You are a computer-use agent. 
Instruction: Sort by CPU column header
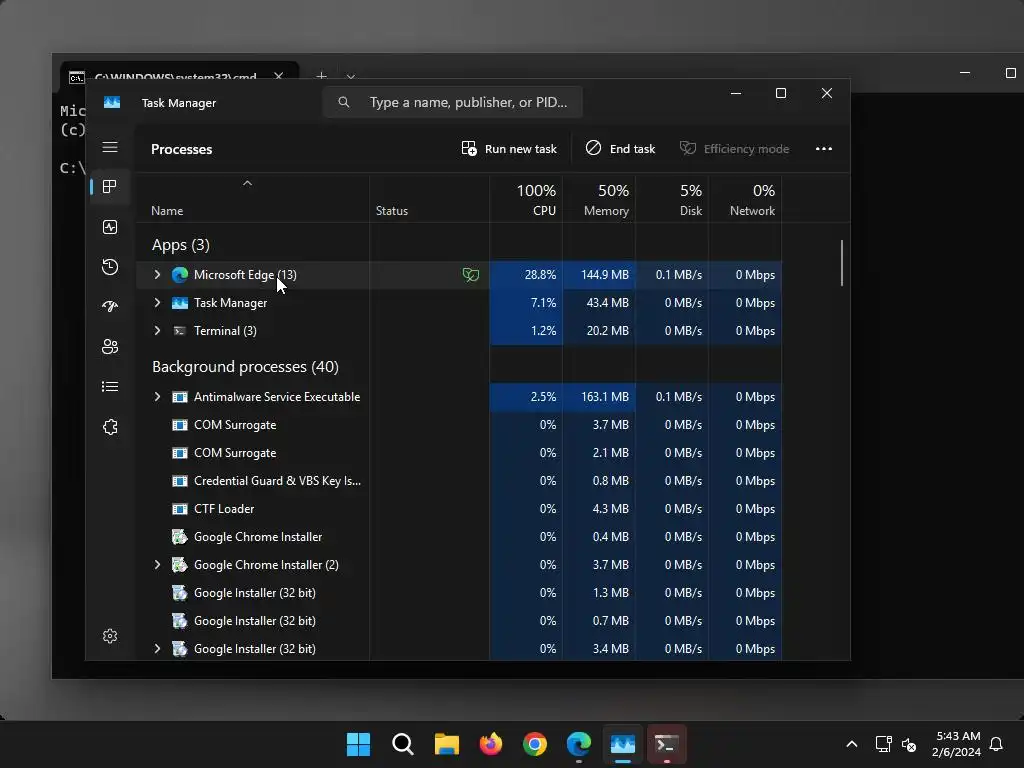(x=526, y=200)
